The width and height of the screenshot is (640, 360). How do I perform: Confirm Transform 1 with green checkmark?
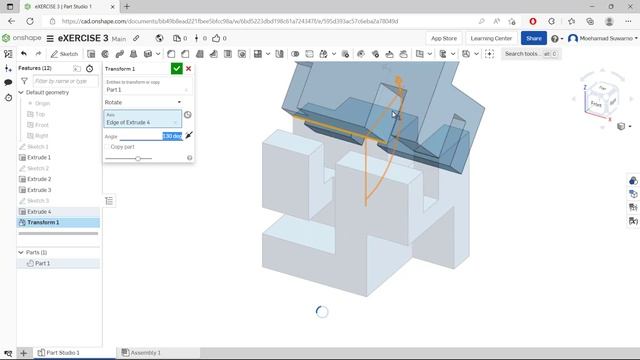pyautogui.click(x=176, y=69)
